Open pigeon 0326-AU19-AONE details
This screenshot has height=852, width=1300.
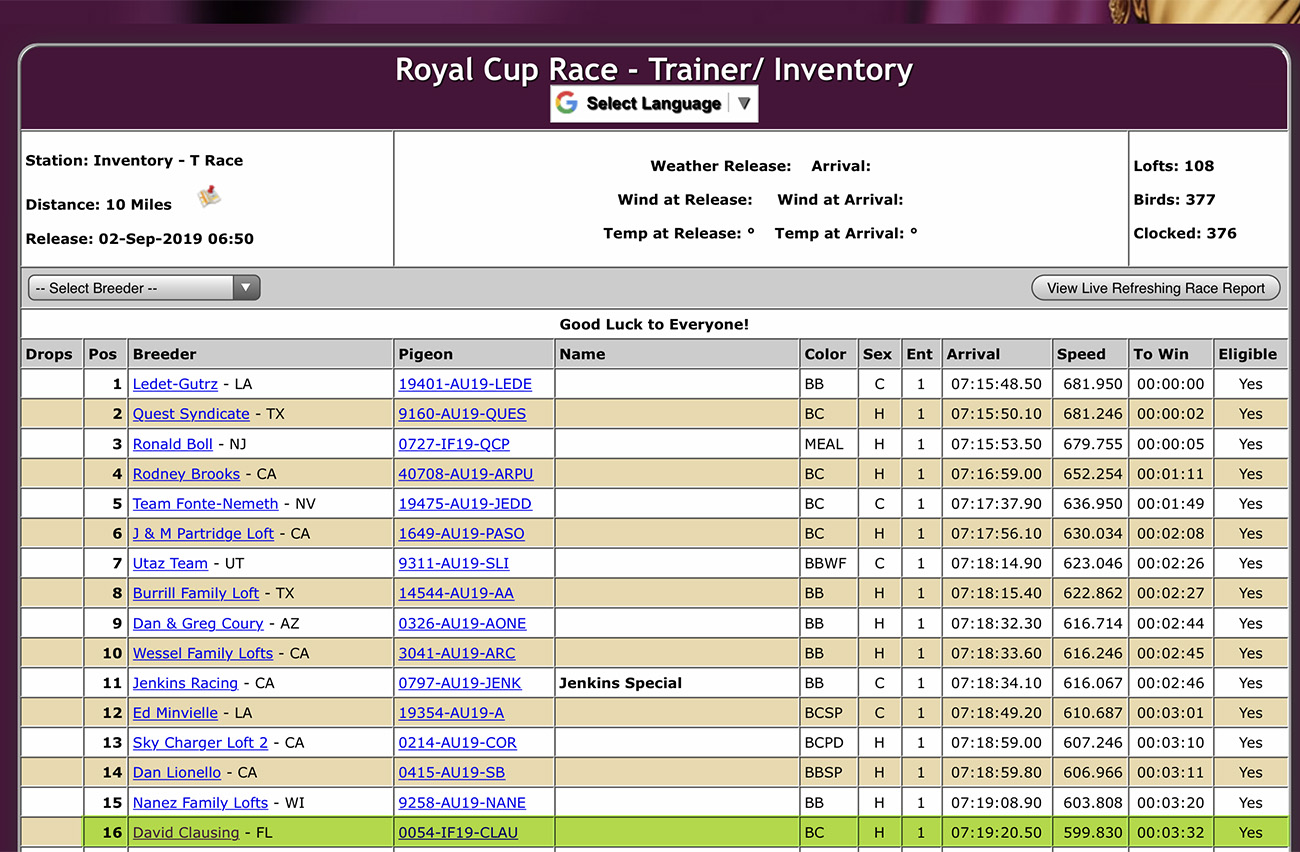click(x=462, y=624)
